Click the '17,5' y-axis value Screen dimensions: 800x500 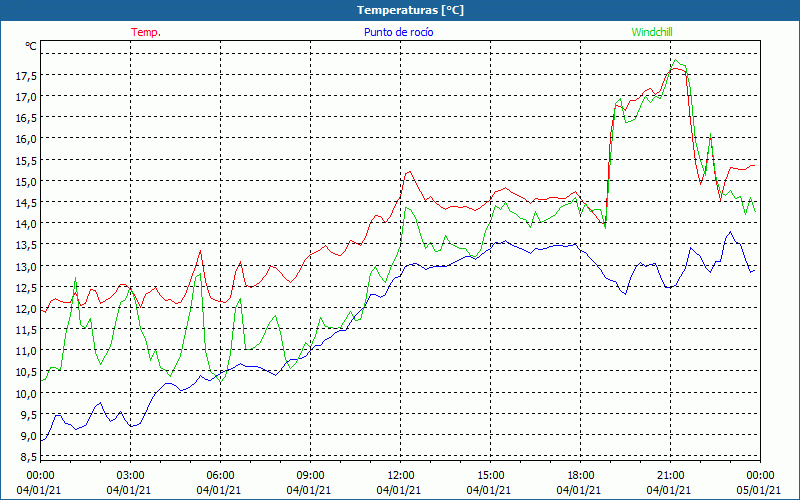pos(27,76)
